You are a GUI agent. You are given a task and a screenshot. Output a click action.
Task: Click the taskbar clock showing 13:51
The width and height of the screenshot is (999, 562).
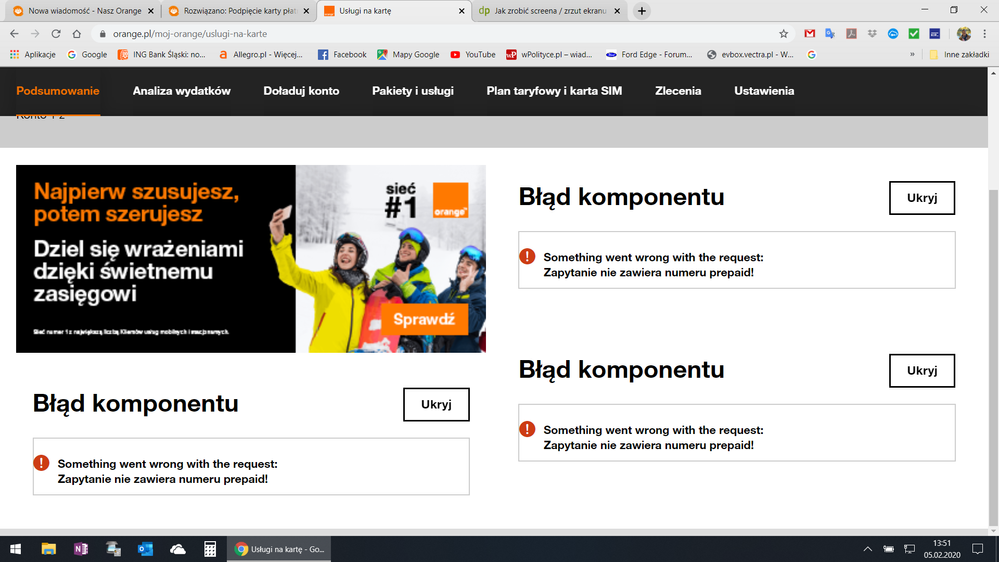942,549
